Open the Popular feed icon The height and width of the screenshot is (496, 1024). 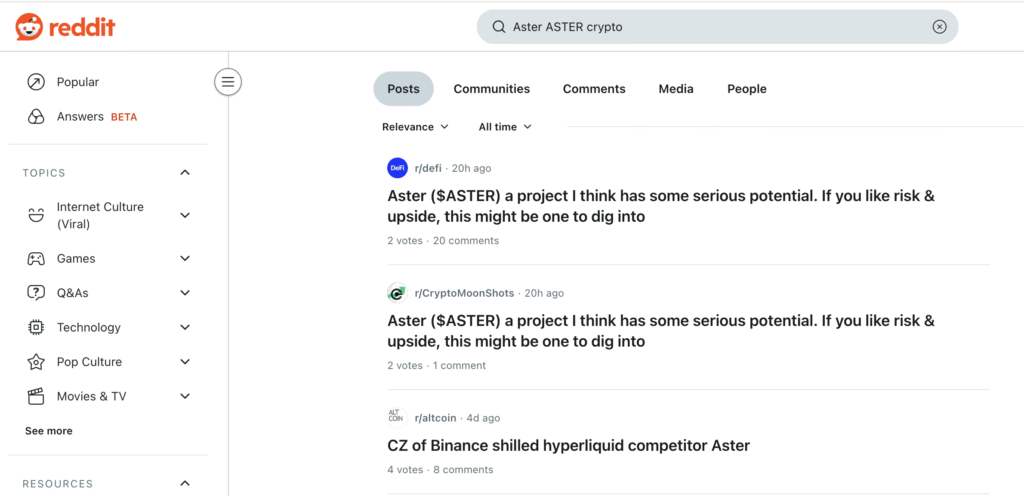[x=36, y=82]
